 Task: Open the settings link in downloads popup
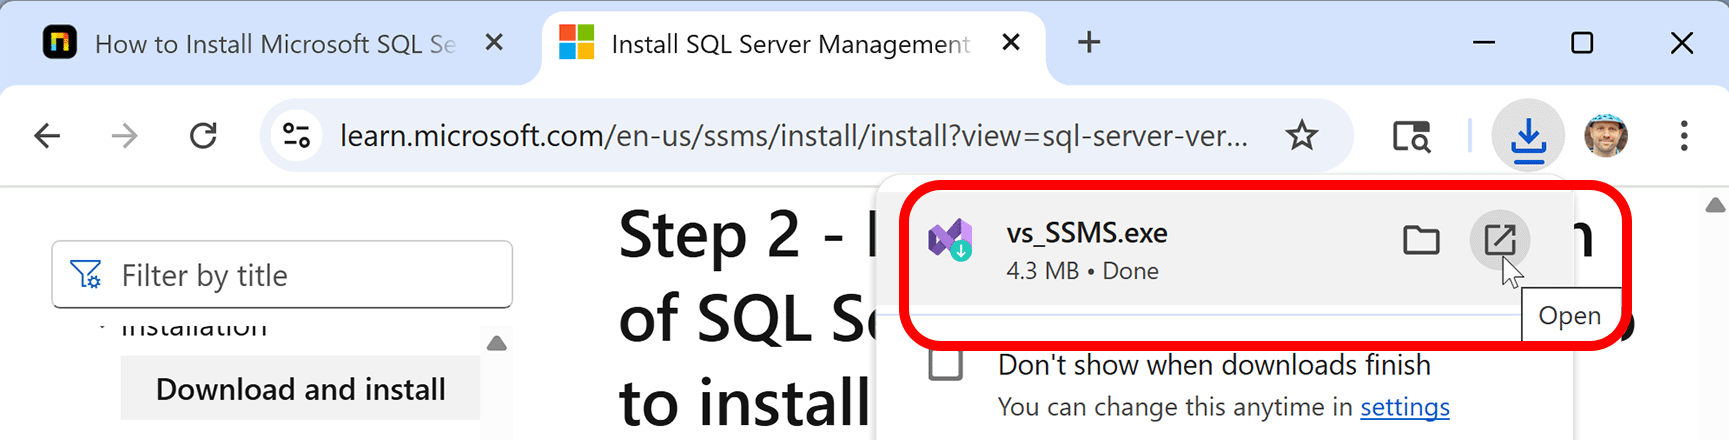click(x=1404, y=407)
